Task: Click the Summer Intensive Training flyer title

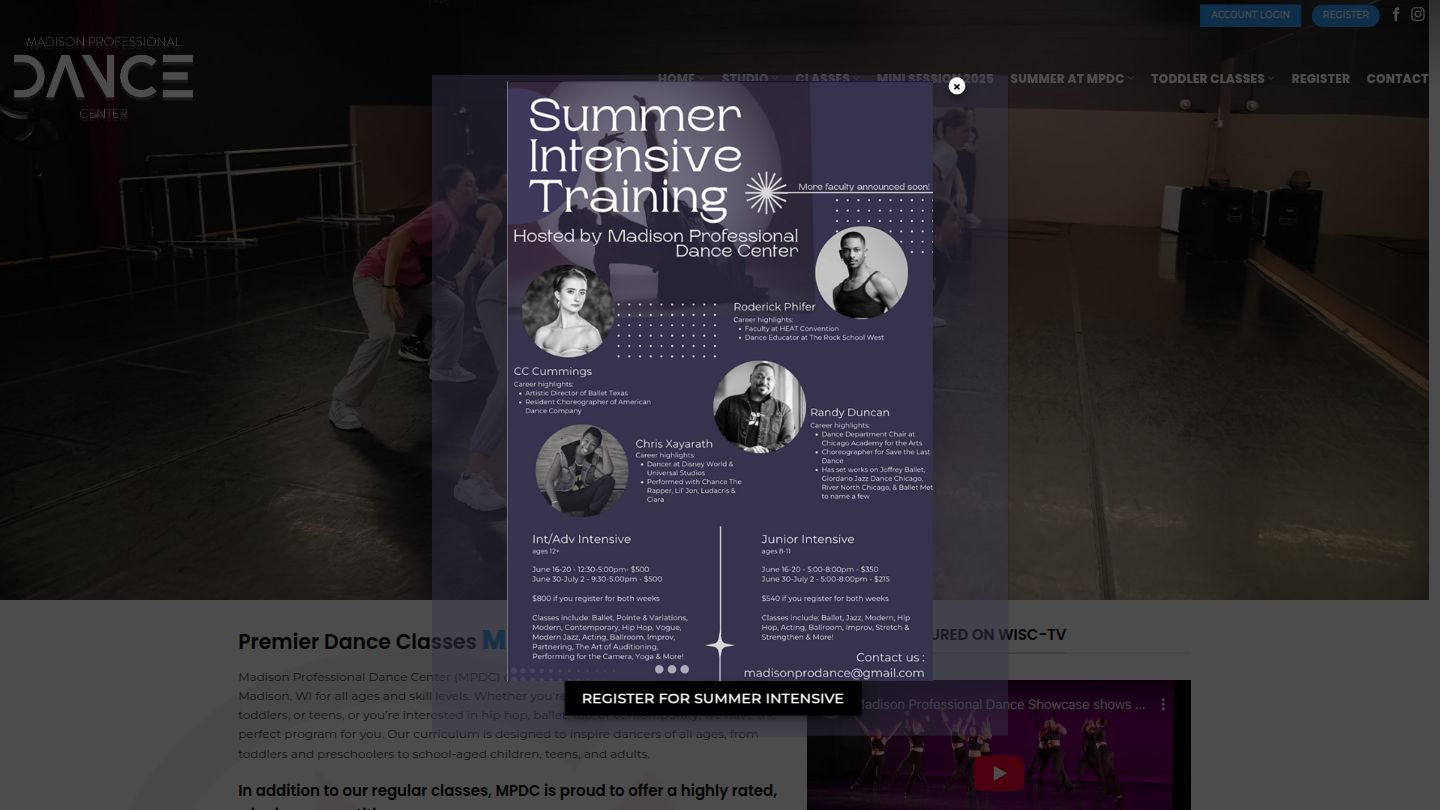Action: point(635,156)
